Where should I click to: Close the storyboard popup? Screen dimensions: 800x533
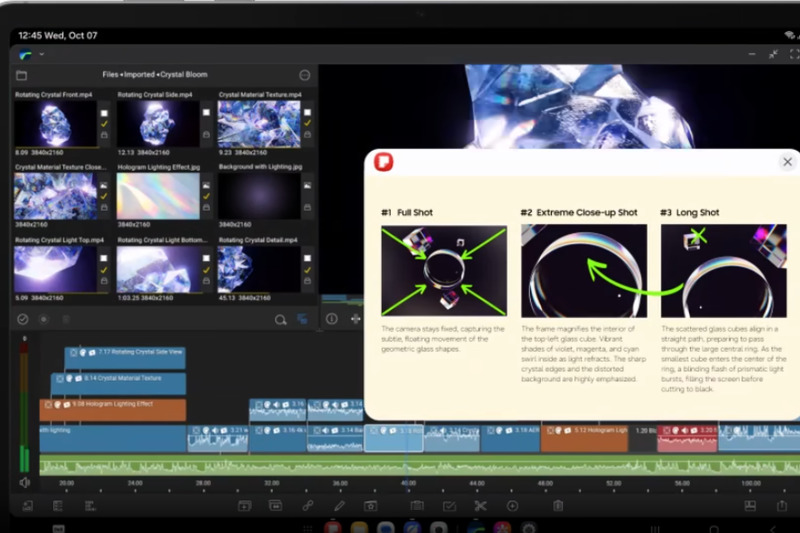787,162
